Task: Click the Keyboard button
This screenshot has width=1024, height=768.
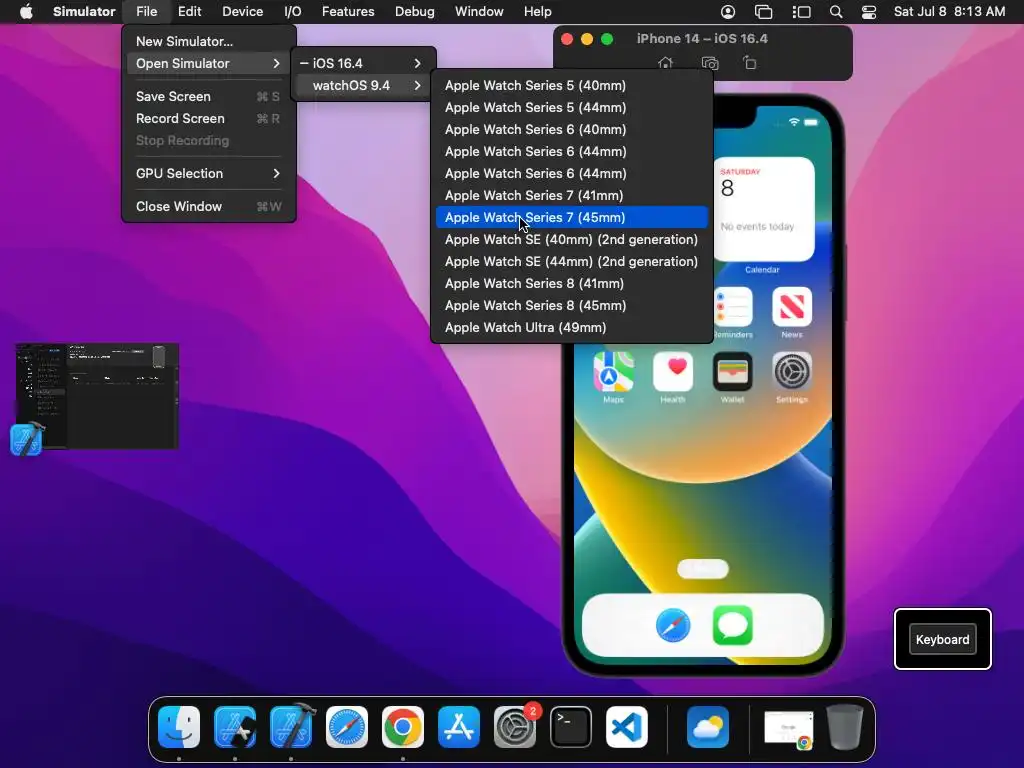Action: [x=942, y=639]
